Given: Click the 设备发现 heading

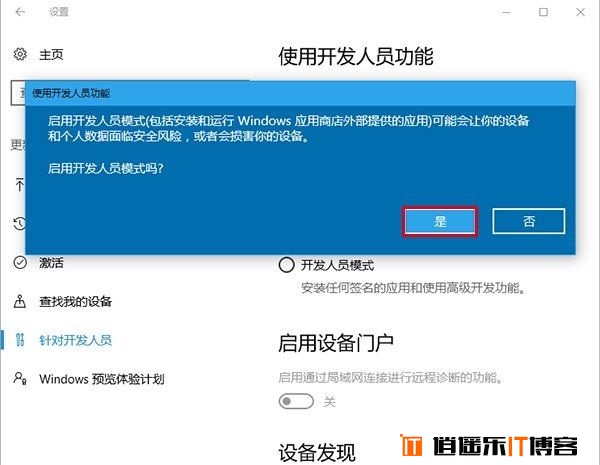Looking at the screenshot, I should pos(317,452).
